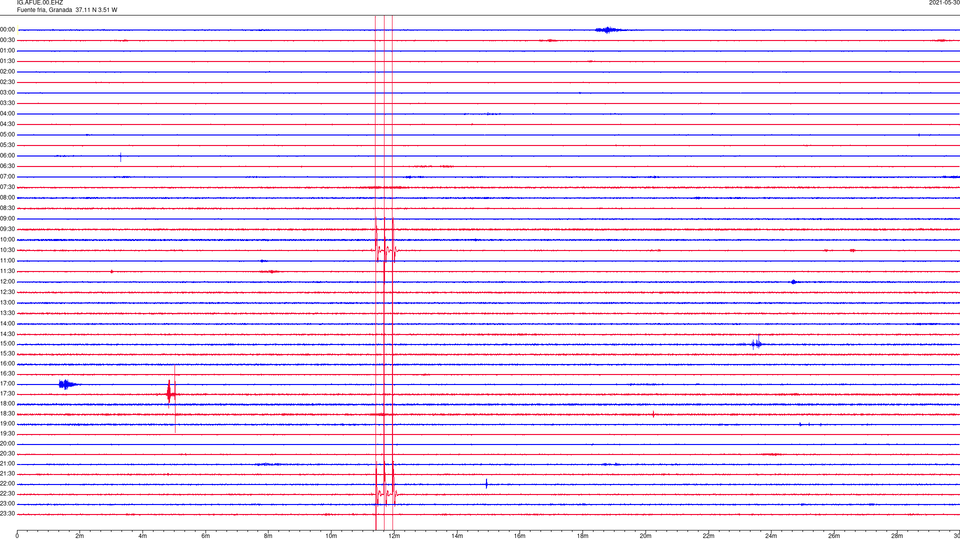This screenshot has width=960, height=540.
Task: Click the 'Fuente fria, Granada' location text
Action: pos(45,10)
